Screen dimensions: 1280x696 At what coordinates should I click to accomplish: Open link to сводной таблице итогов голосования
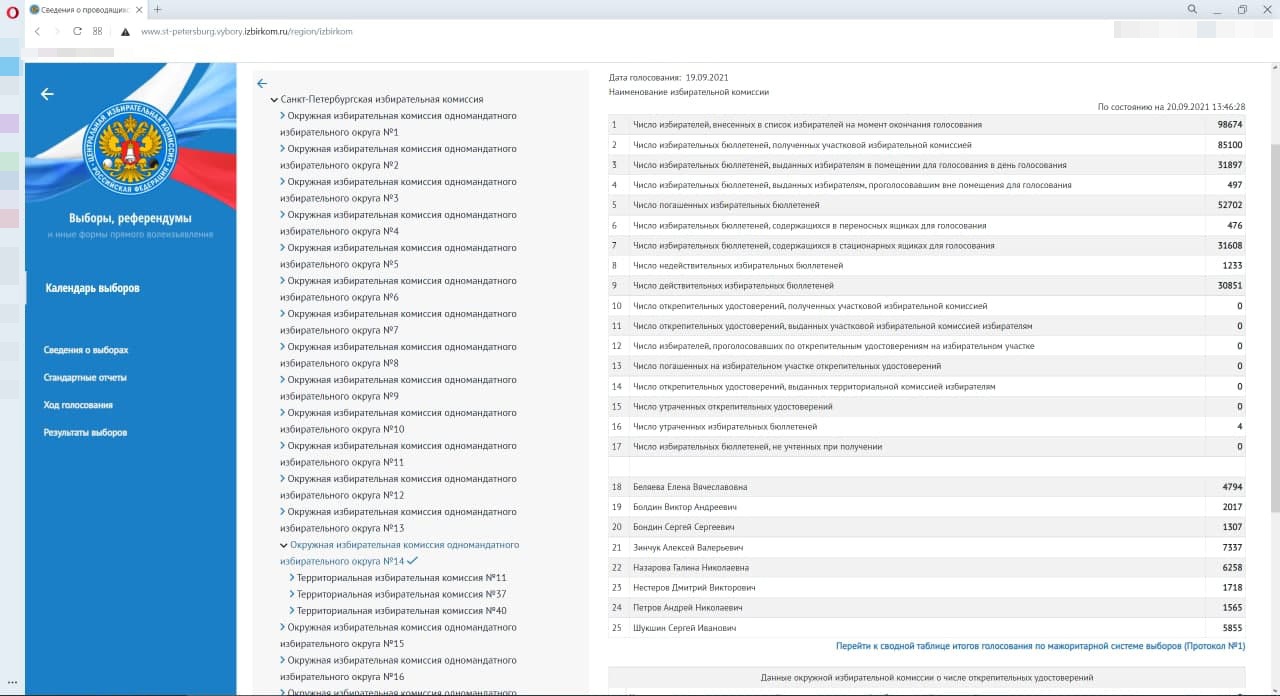pos(1040,647)
